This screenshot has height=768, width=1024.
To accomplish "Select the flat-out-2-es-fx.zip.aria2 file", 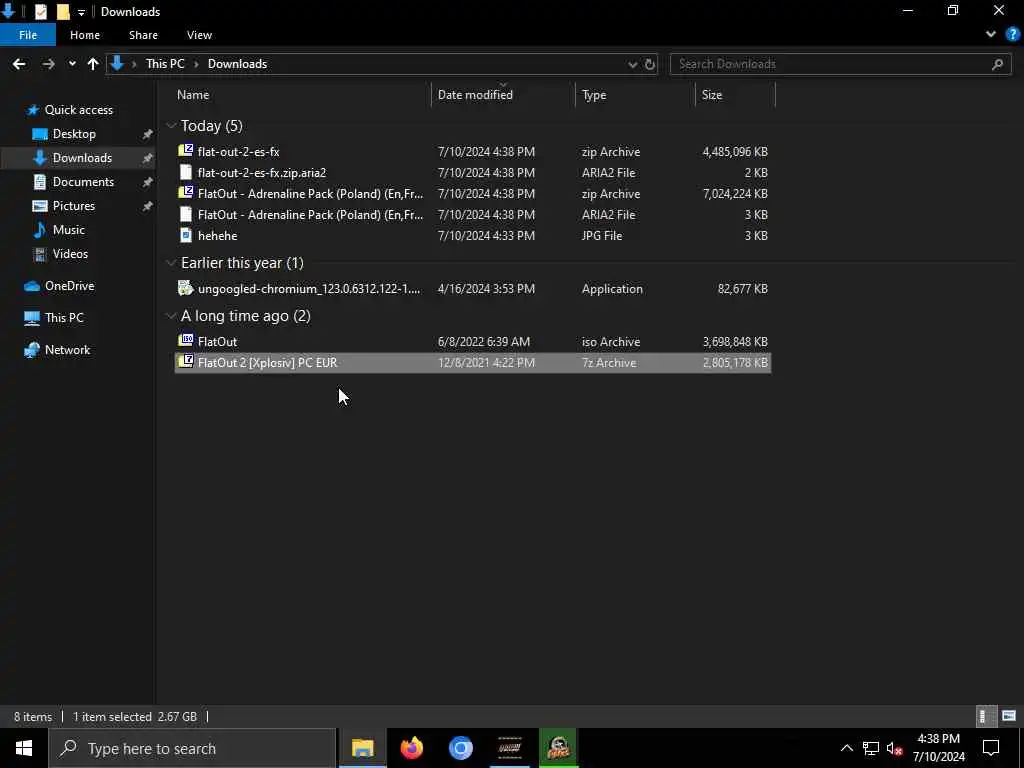I will coord(262,172).
